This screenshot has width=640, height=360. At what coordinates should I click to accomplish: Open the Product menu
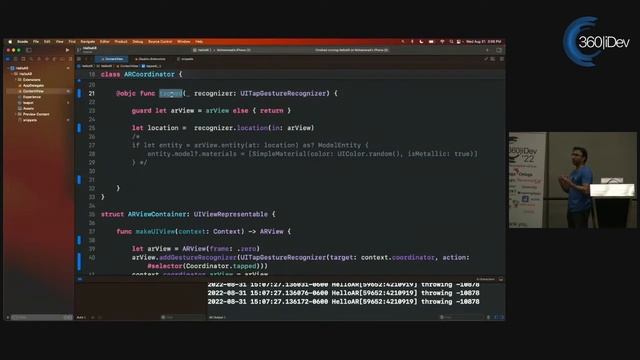point(121,42)
